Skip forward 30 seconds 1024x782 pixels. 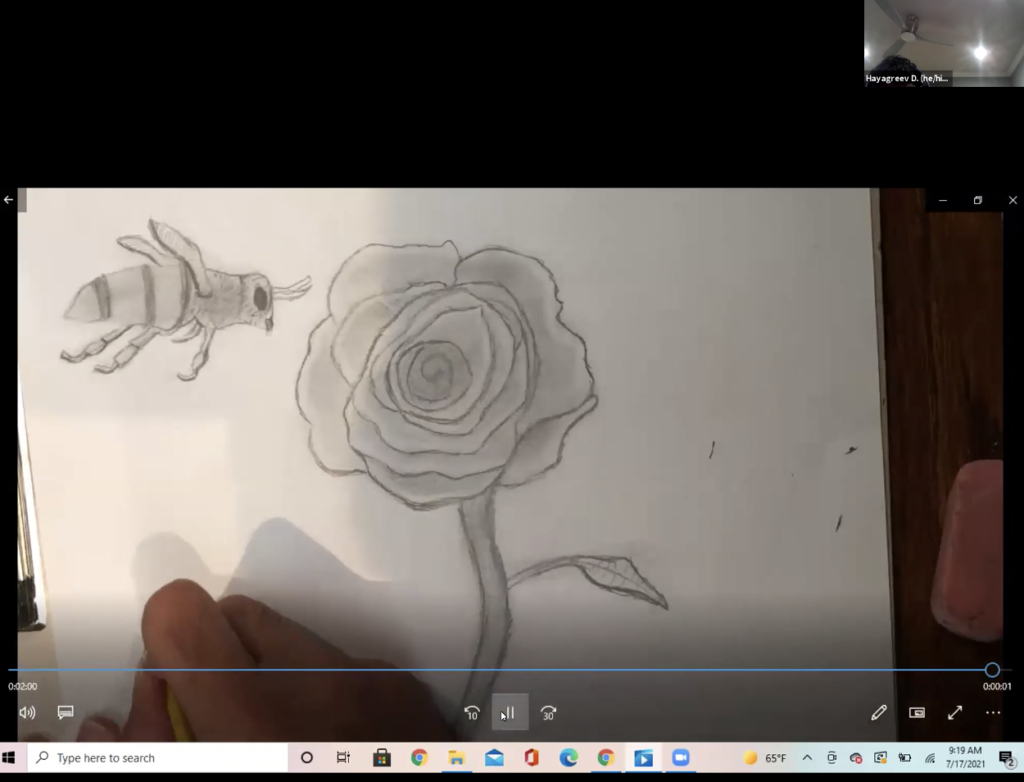[x=548, y=713]
